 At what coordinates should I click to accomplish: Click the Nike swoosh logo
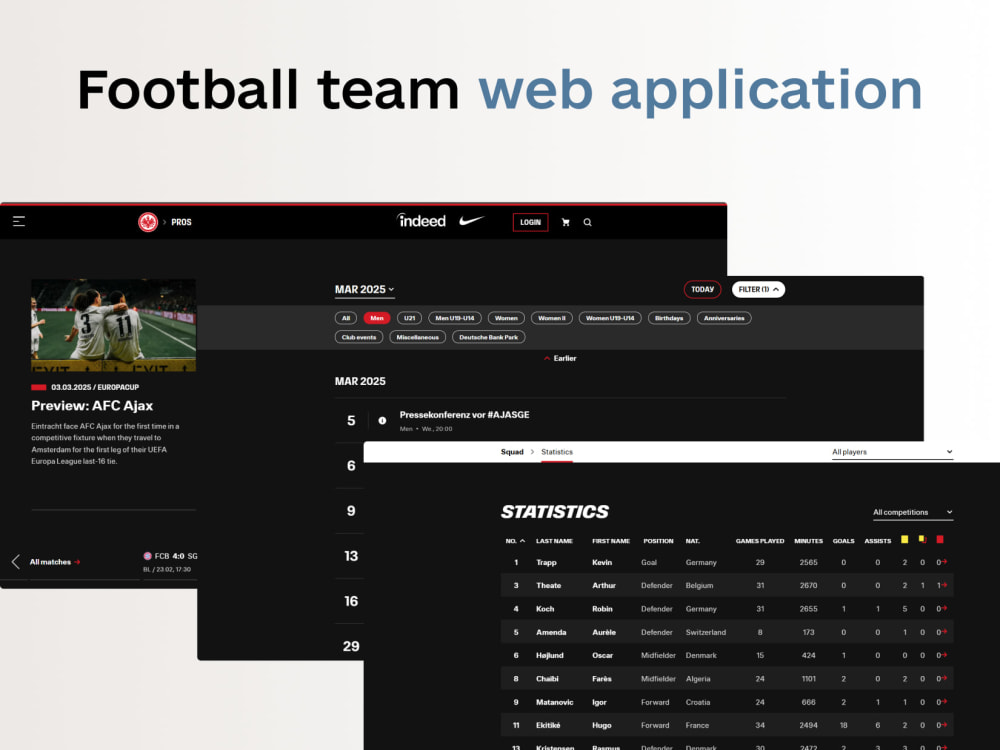tap(472, 221)
